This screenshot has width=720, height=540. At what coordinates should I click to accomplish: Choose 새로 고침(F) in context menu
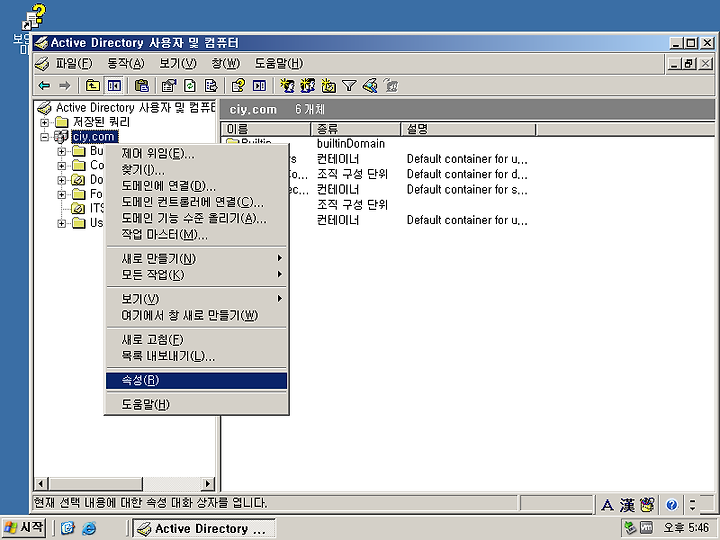pos(197,340)
